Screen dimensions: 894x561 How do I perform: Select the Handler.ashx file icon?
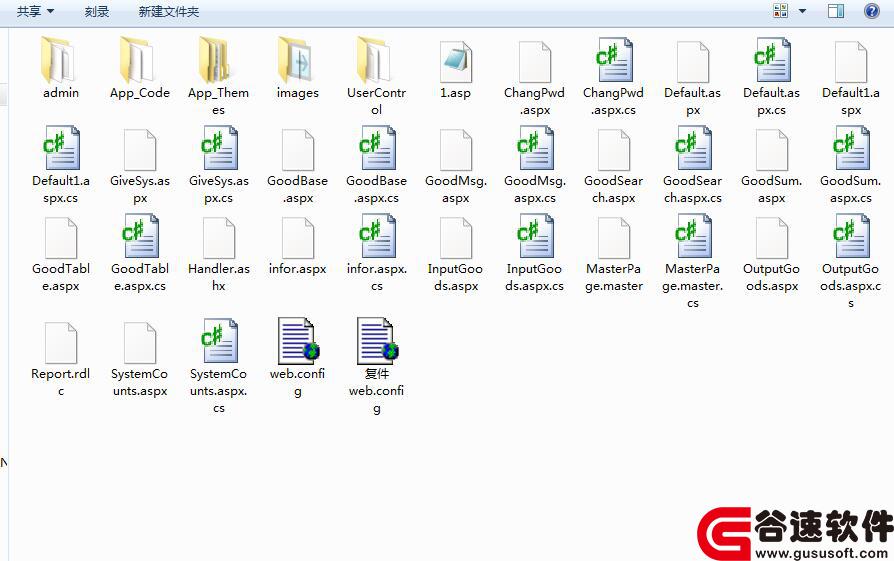click(219, 238)
